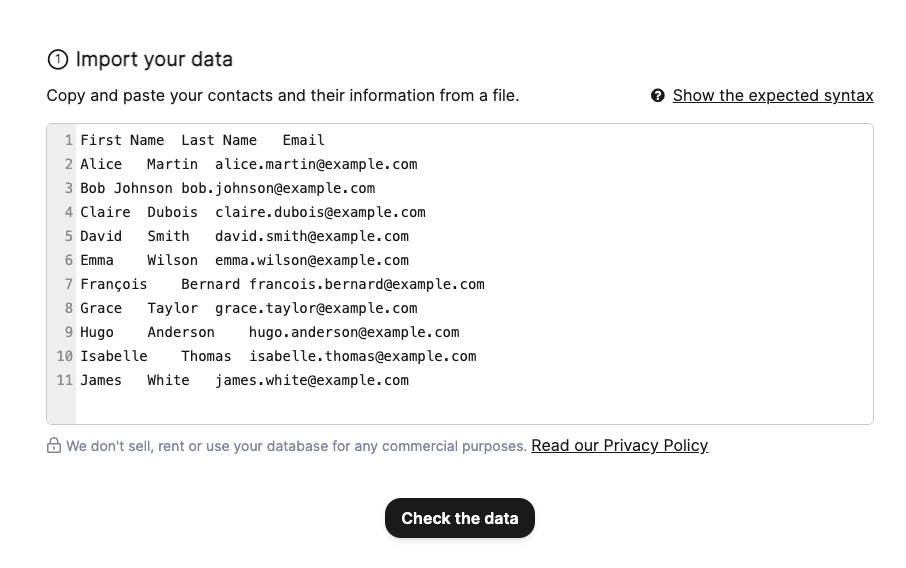Click the François Bernard row
This screenshot has width=906, height=568.
(x=282, y=284)
